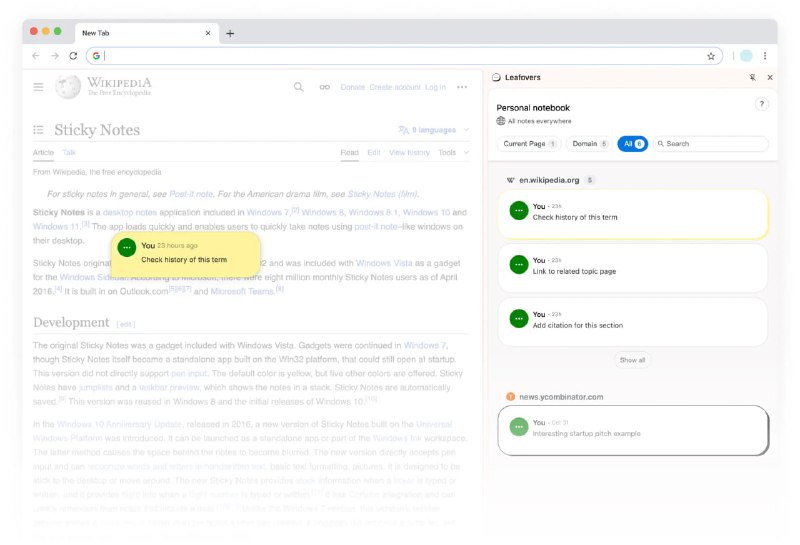Click avatar of 'Link to related topic page' card
Screen dimensions: 800x545
(519, 264)
